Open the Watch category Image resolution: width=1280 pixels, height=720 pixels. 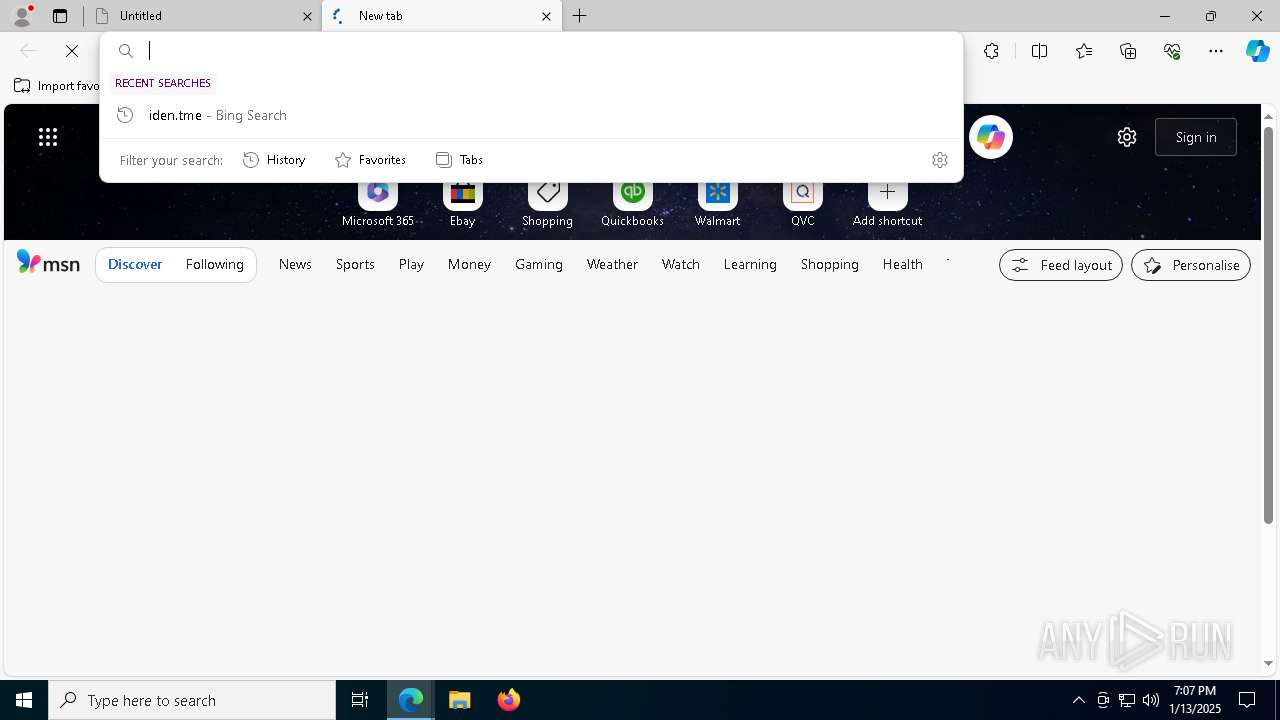(681, 264)
